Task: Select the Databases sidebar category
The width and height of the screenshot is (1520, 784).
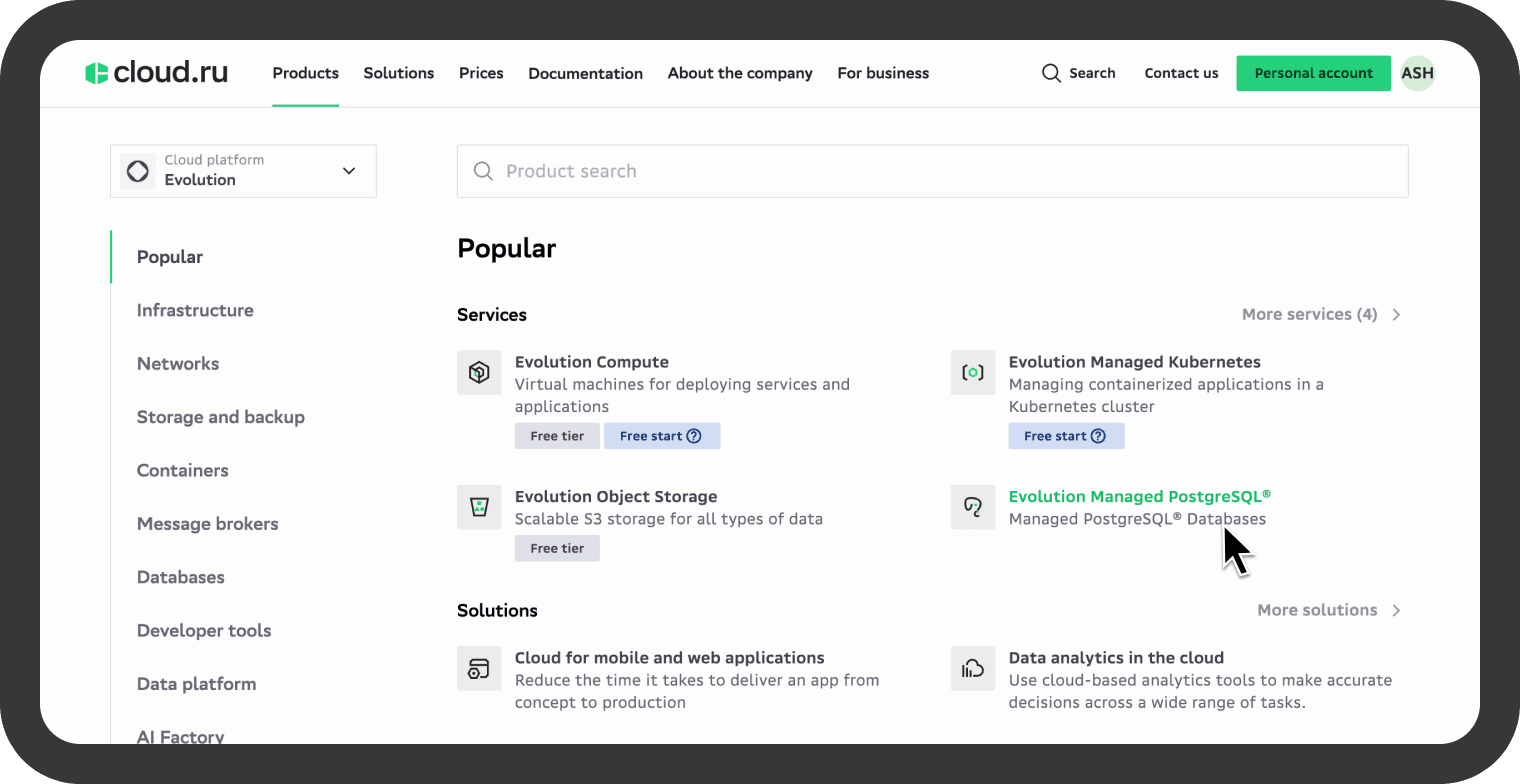Action: click(181, 578)
